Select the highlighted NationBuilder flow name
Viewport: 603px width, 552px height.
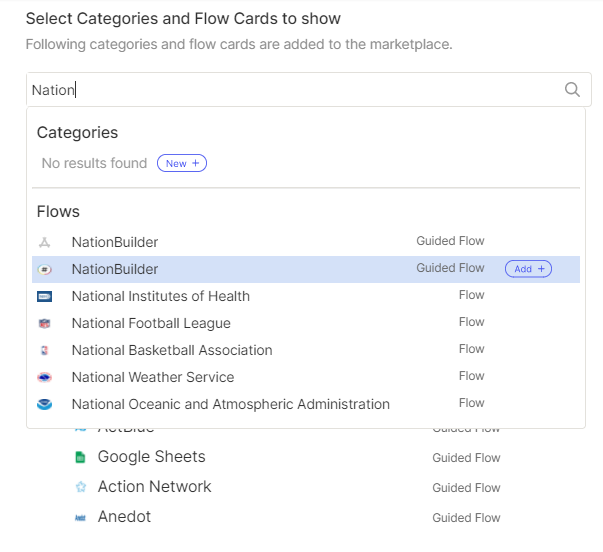point(115,269)
